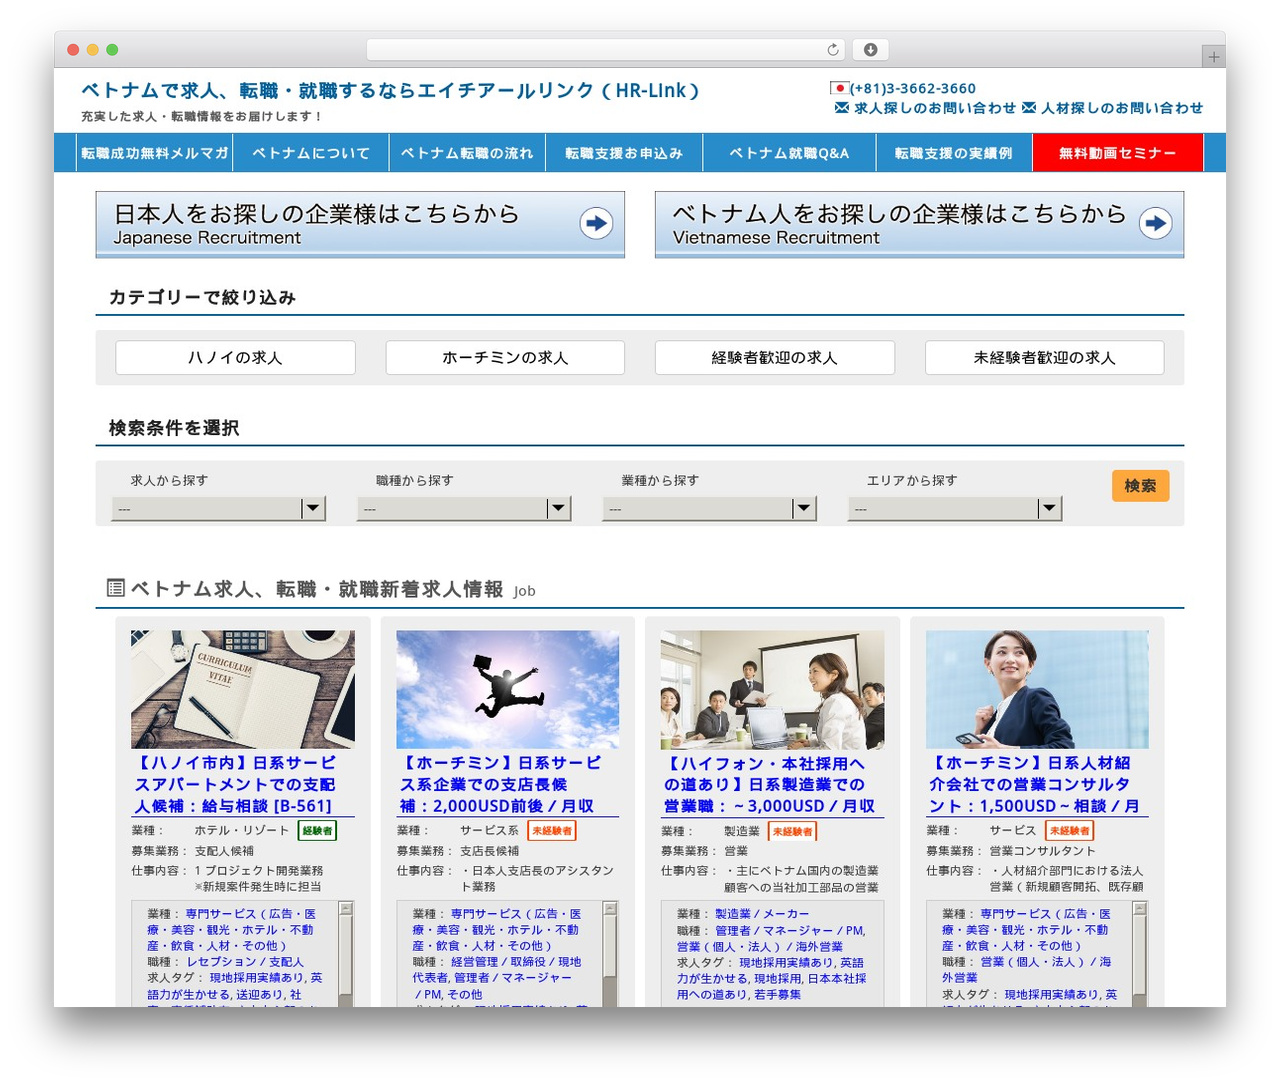The height and width of the screenshot is (1084, 1280).
Task: Filter by 未経験者歓迎の求人 category
Action: pyautogui.click(x=1045, y=358)
